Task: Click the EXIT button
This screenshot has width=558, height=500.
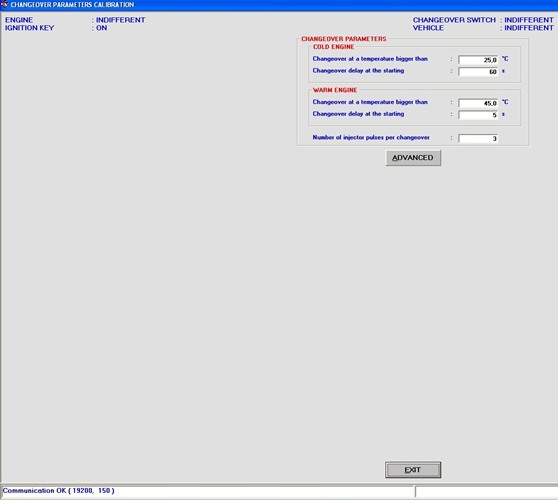Action: click(x=413, y=470)
